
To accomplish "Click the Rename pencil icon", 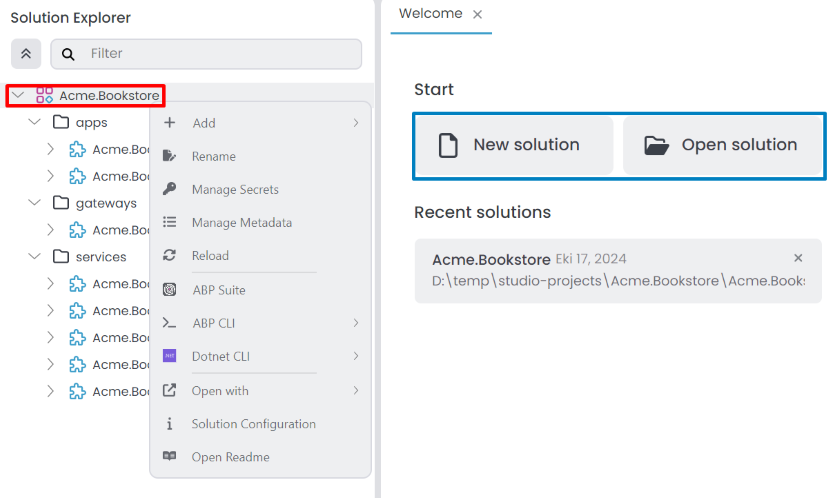I will click(170, 156).
